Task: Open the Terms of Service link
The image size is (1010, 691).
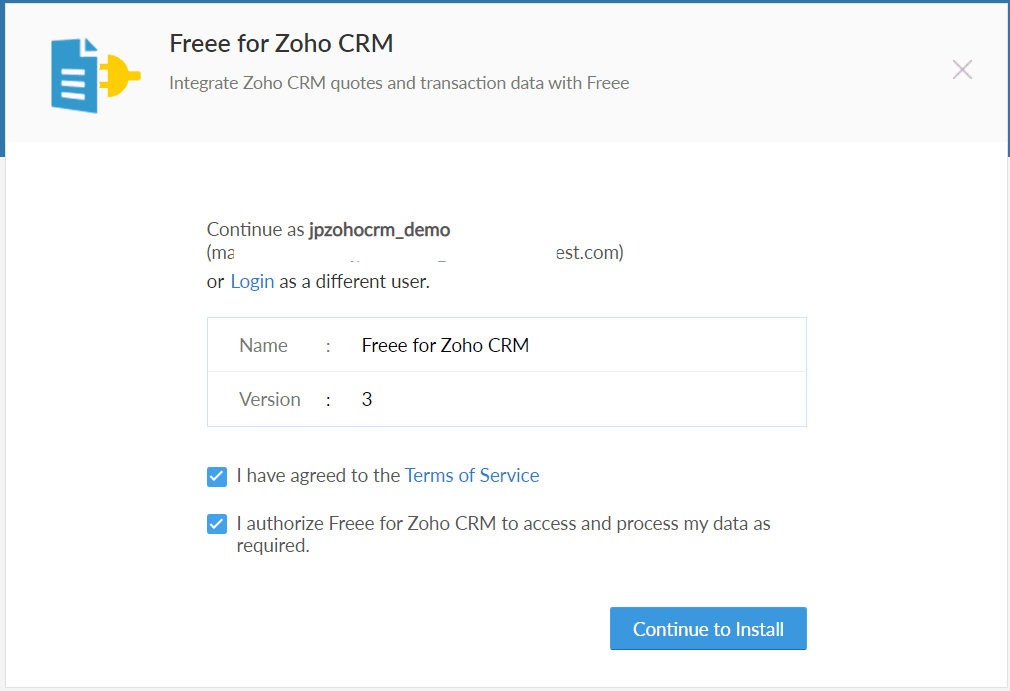Action: pyautogui.click(x=472, y=475)
